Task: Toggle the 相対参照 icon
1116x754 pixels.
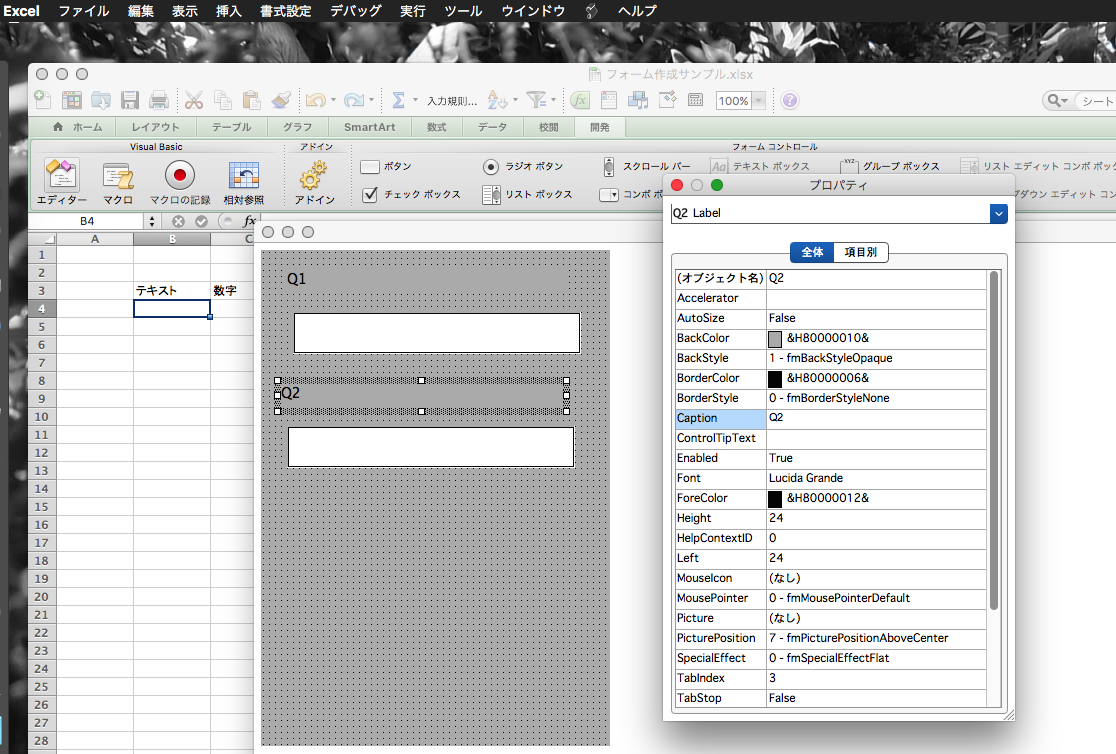Action: tap(244, 177)
